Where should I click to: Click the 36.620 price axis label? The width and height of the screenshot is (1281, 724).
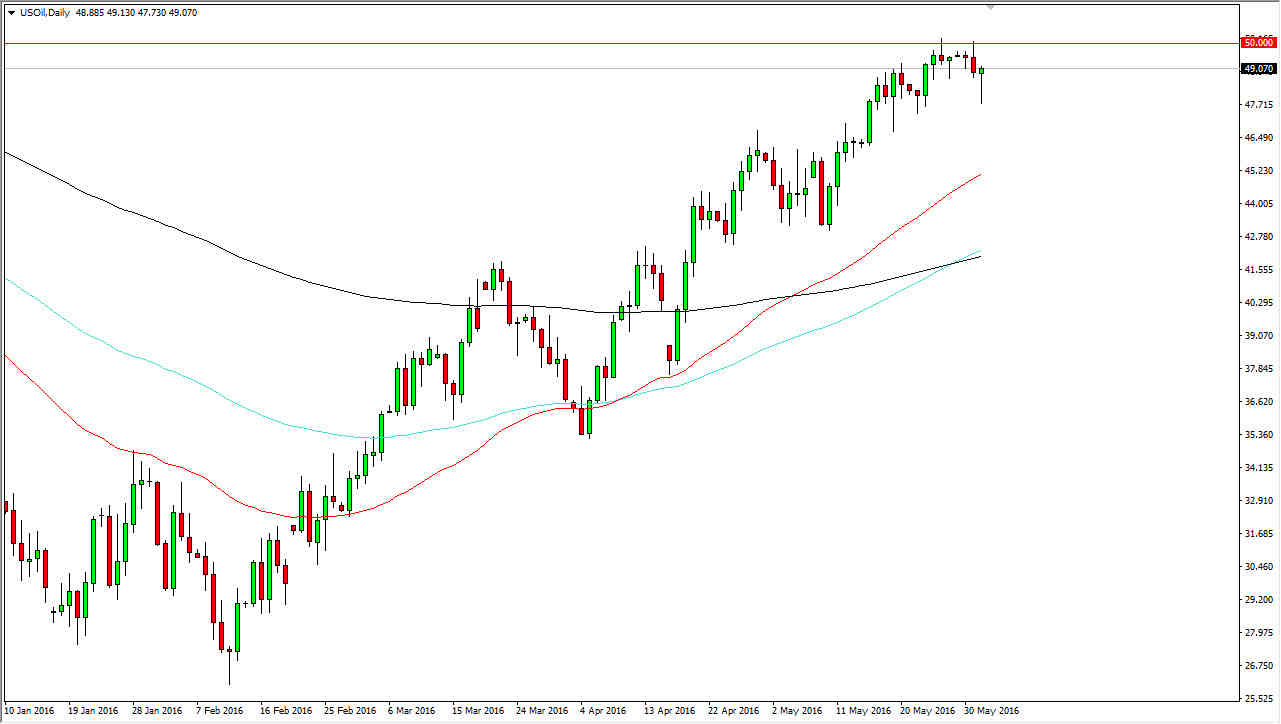1257,401
